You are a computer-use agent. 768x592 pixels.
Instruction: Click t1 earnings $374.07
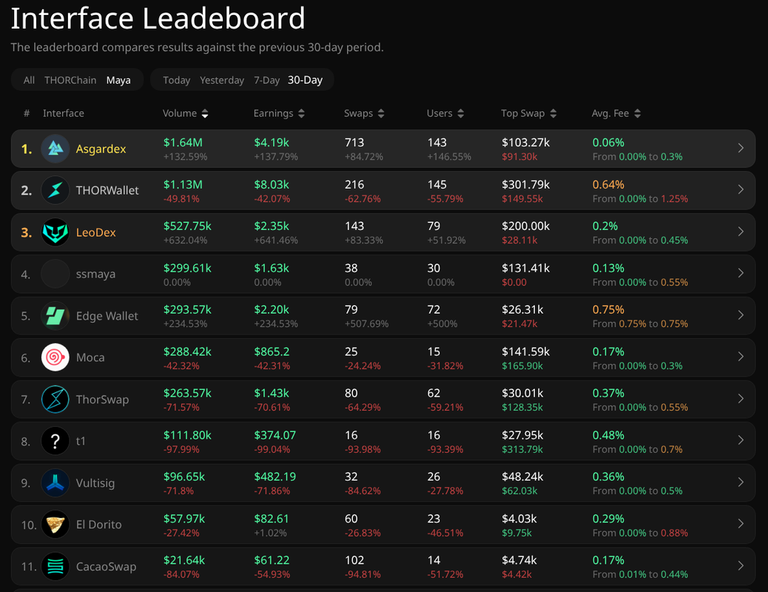(x=275, y=435)
